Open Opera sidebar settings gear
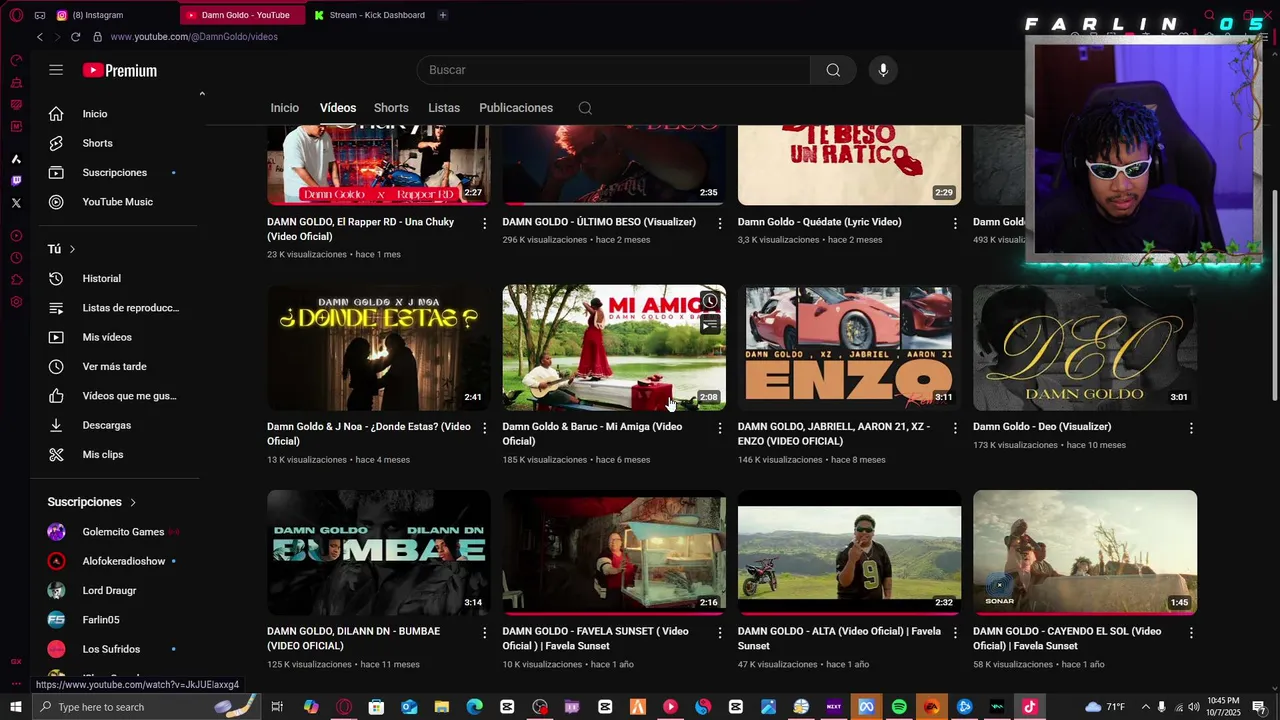This screenshot has width=1280, height=720. [16, 302]
